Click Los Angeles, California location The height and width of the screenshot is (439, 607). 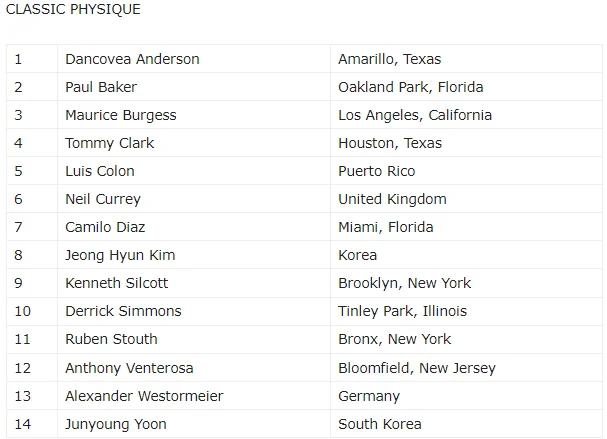[x=414, y=115]
